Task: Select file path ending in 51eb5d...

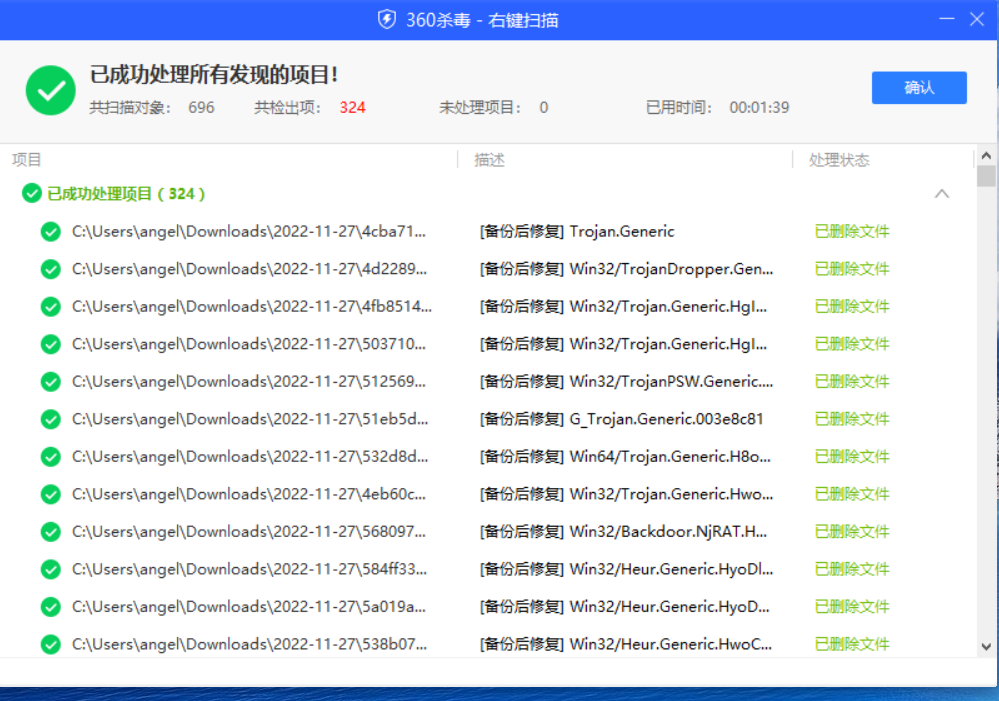Action: tap(250, 419)
